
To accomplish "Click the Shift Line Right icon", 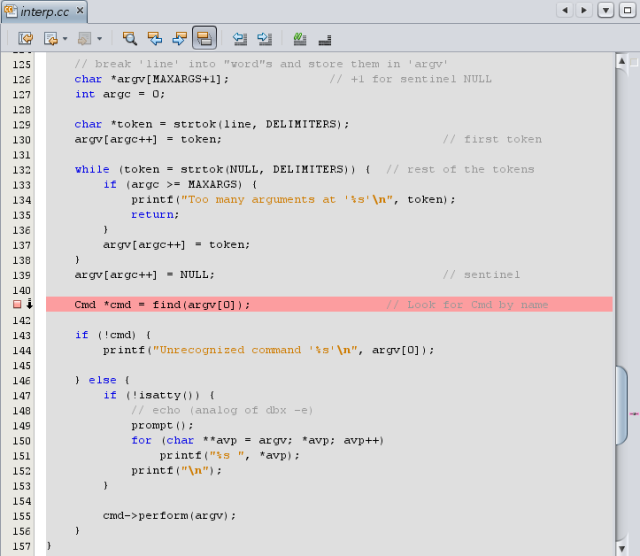I will 264,39.
